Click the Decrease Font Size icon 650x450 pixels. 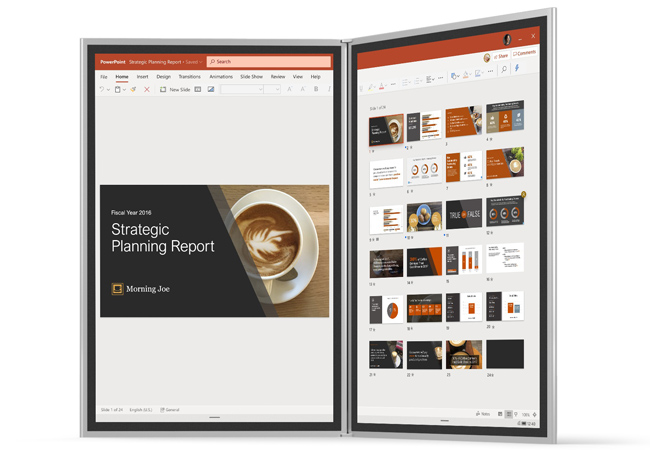[x=303, y=89]
